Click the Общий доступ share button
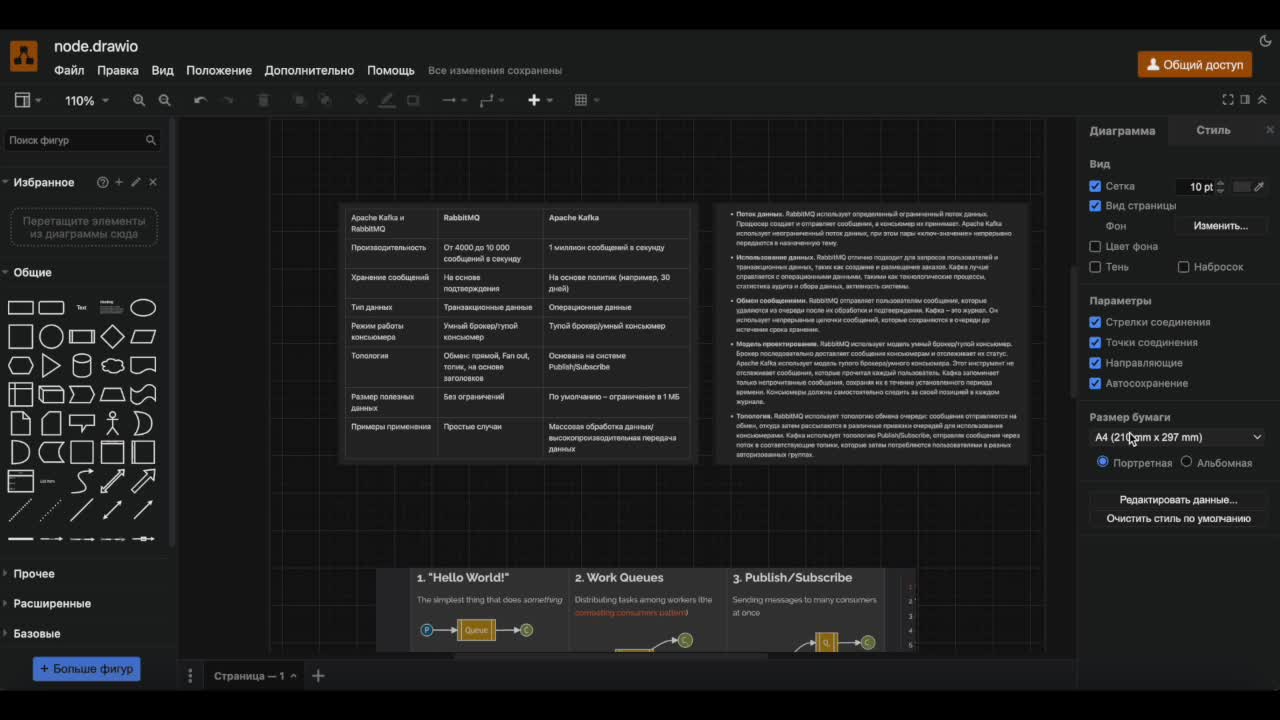The width and height of the screenshot is (1280, 720). [1195, 64]
